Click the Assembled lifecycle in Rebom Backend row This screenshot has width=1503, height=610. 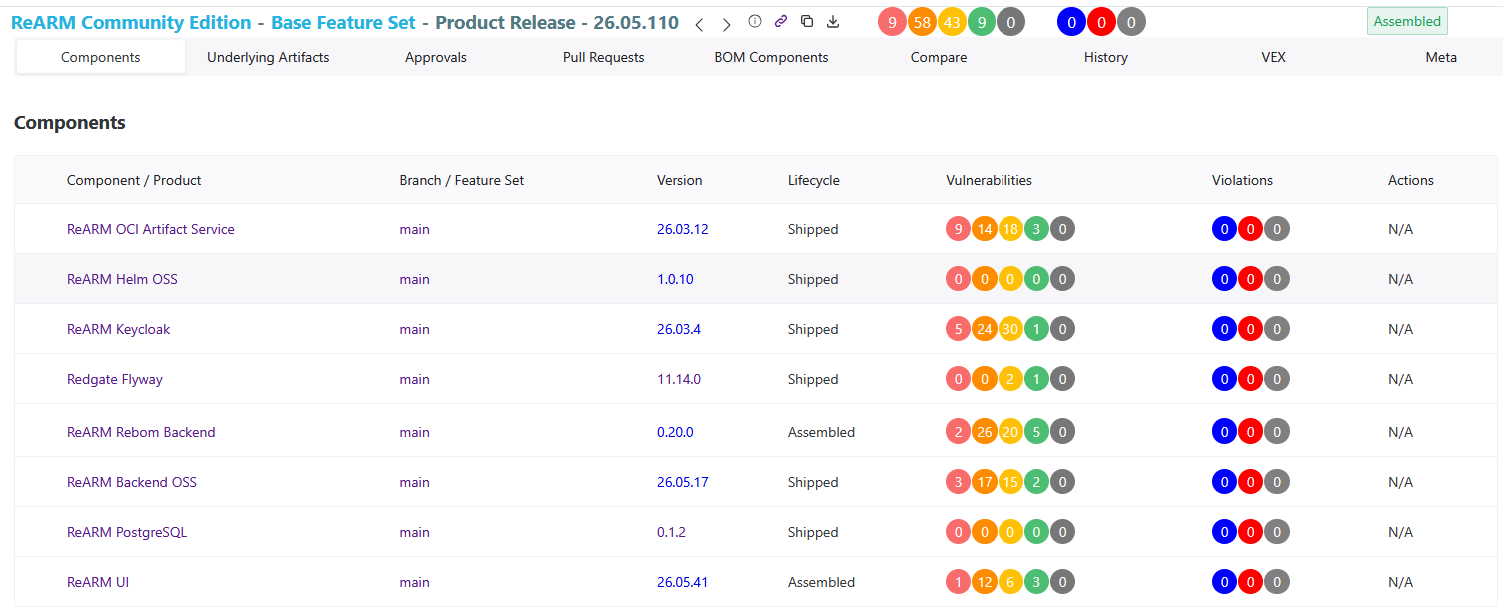pyautogui.click(x=821, y=432)
